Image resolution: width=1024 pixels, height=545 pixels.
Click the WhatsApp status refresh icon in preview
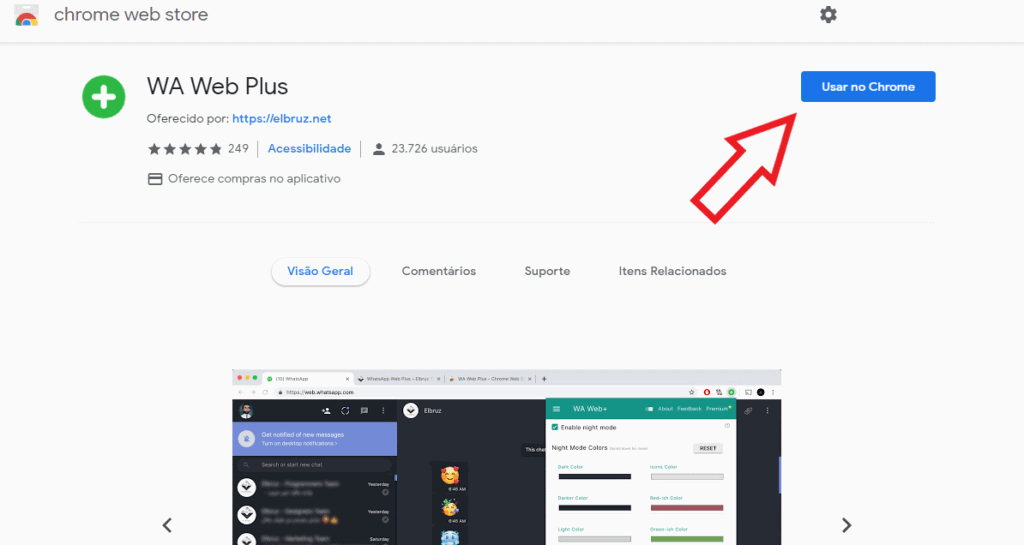click(x=345, y=411)
